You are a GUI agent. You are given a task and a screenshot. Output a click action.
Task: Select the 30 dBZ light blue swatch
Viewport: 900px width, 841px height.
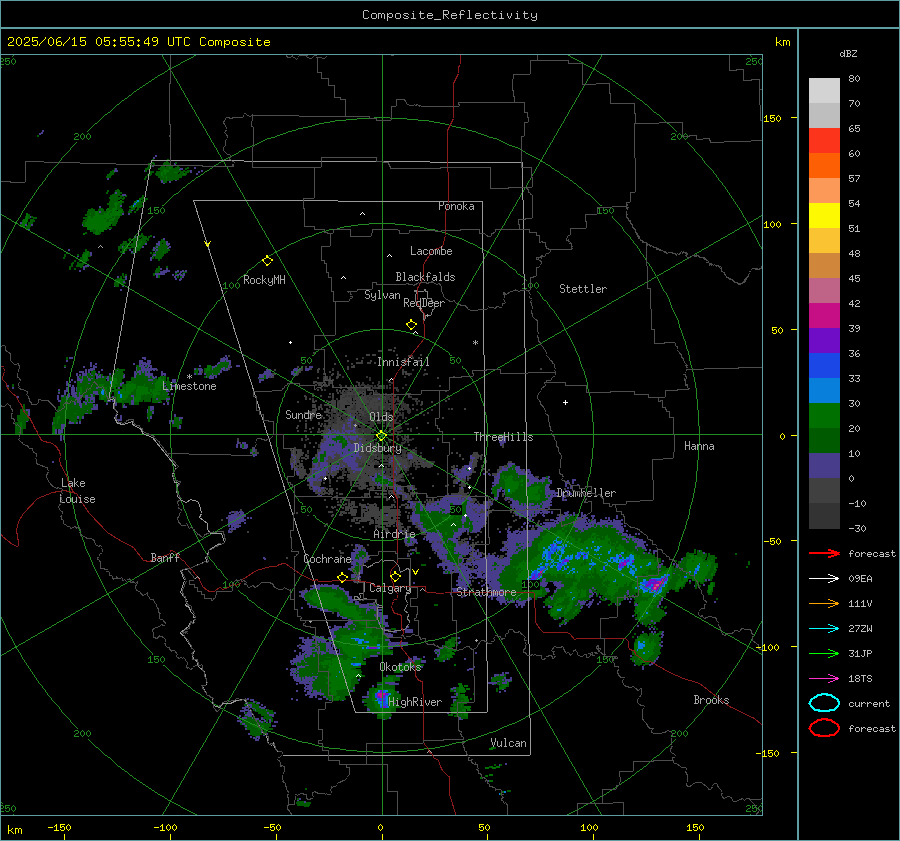coord(824,390)
